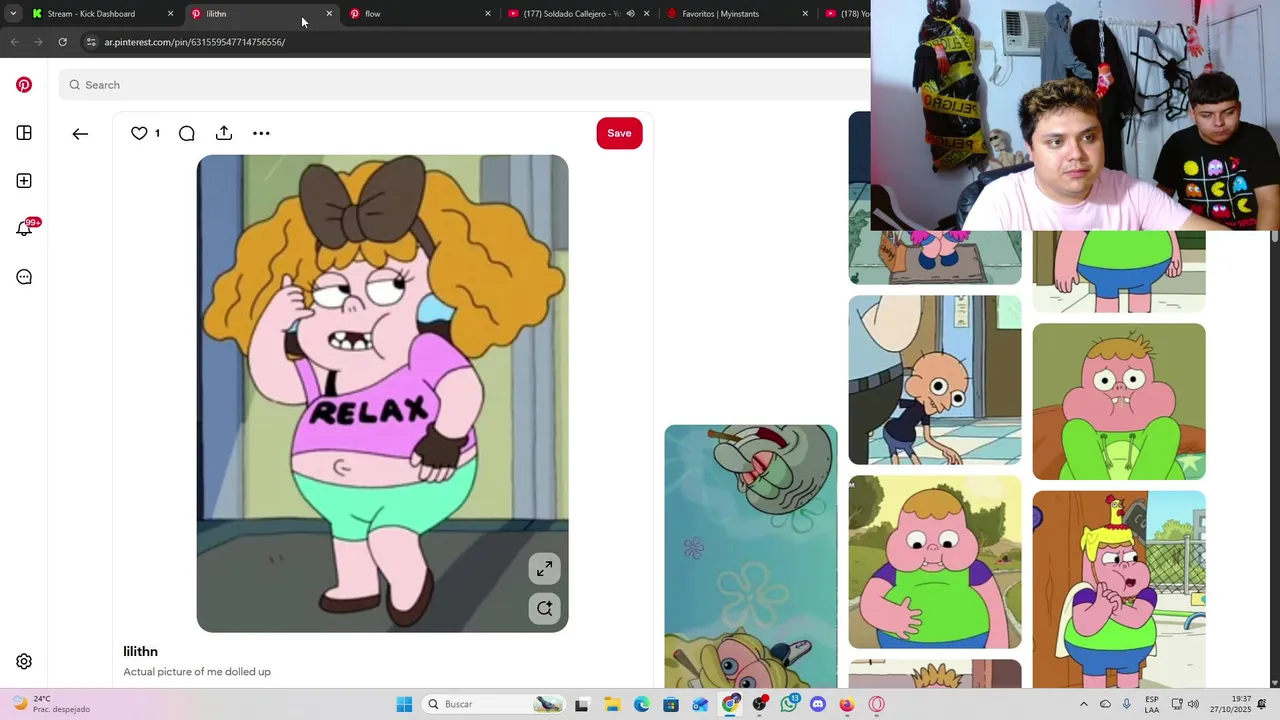
Task: Click the Pinterest logo icon
Action: click(x=24, y=85)
